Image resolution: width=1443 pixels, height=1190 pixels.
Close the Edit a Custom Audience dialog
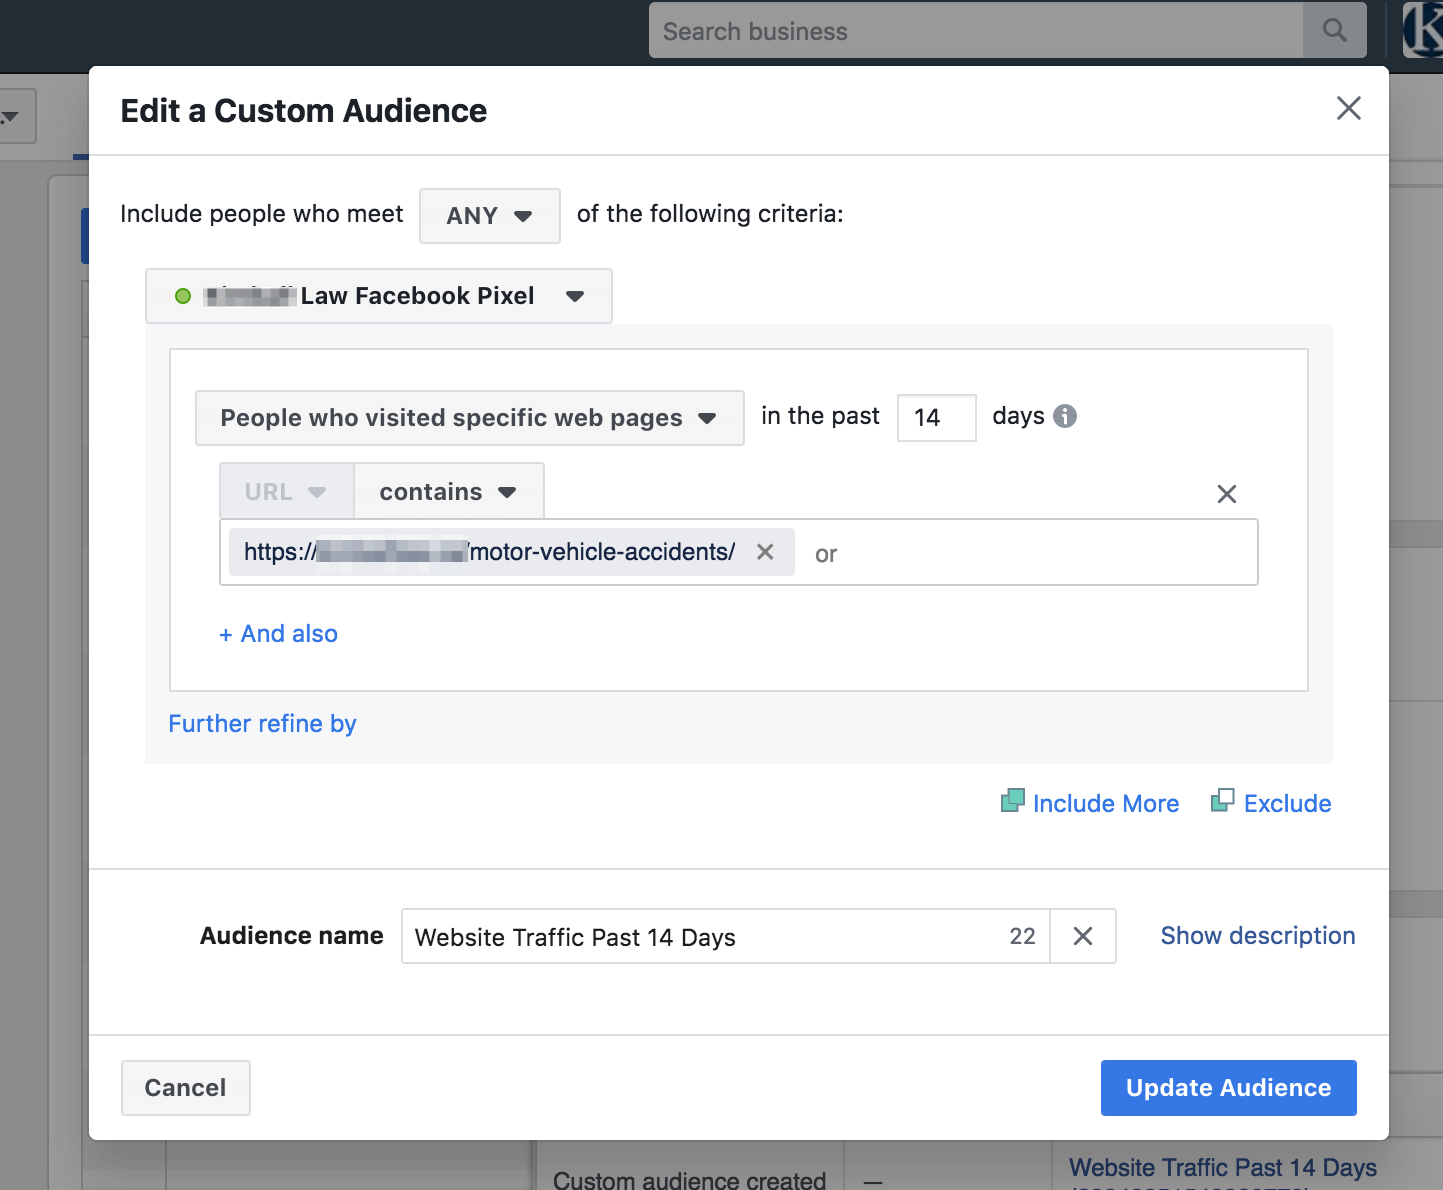(1348, 108)
